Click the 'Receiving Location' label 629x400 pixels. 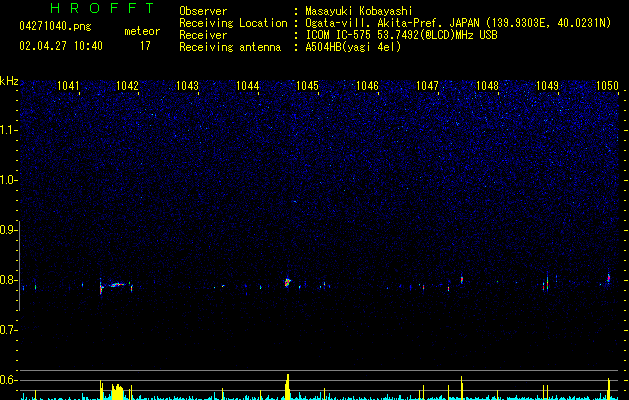233,23
